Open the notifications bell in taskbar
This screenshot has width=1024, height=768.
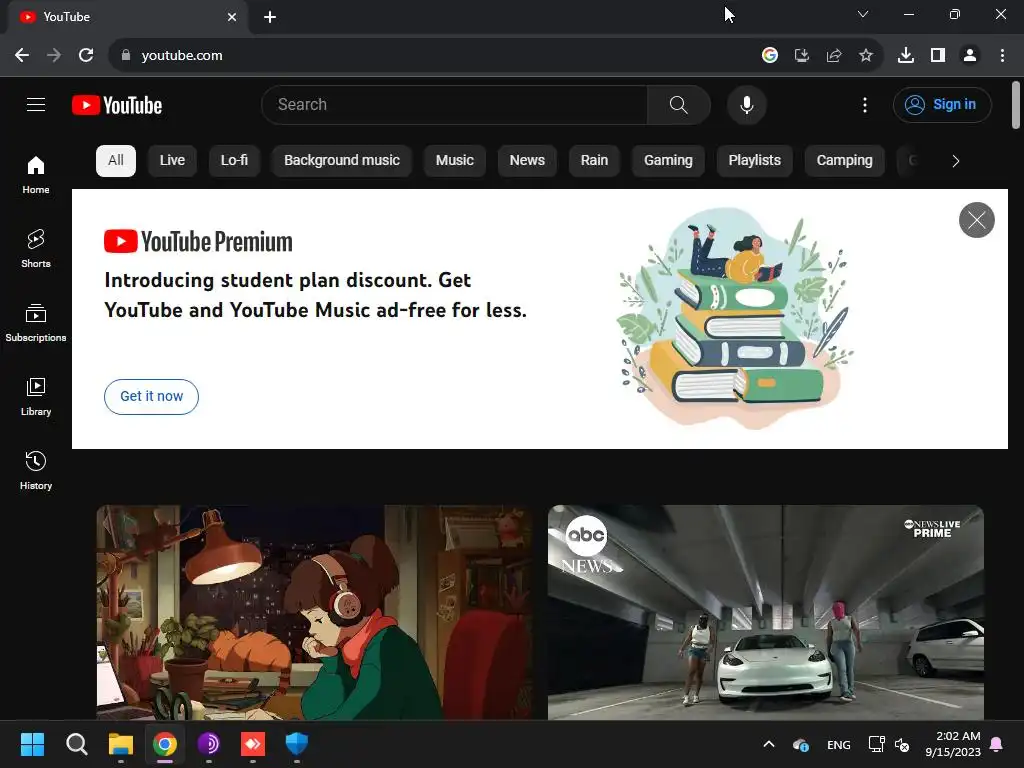pyautogui.click(x=997, y=744)
